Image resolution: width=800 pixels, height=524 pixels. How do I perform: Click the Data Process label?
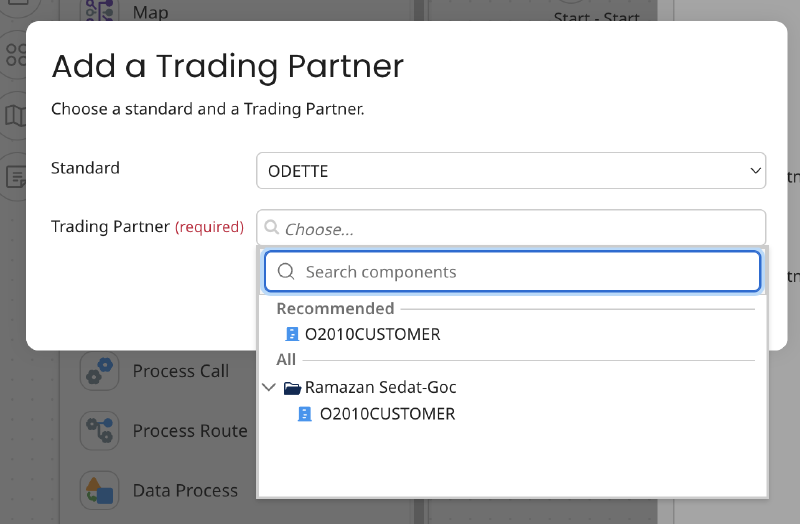[x=185, y=490]
